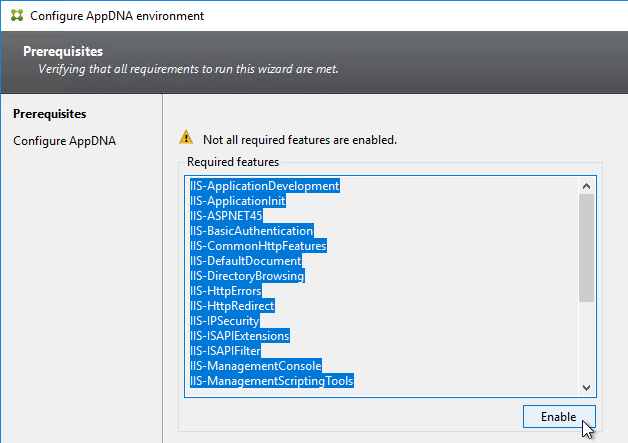Select IIS-IPSecurity in the list
The height and width of the screenshot is (443, 628).
[x=225, y=321]
